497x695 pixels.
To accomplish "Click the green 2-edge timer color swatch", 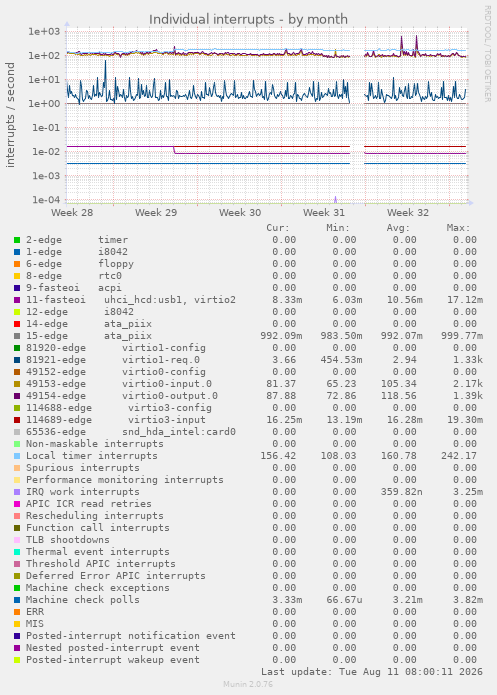I will (17, 240).
